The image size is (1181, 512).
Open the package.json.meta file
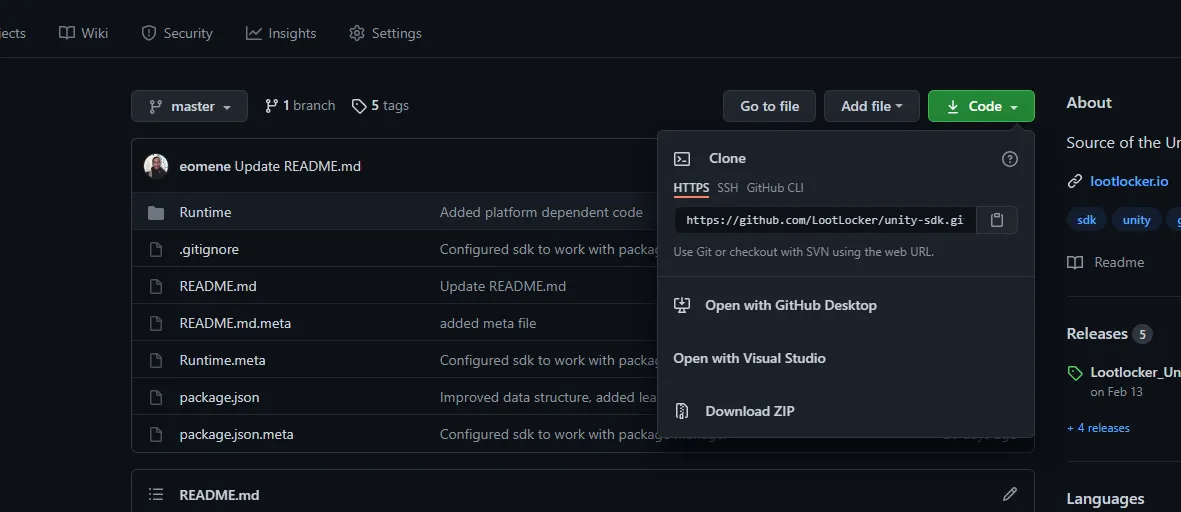click(237, 434)
